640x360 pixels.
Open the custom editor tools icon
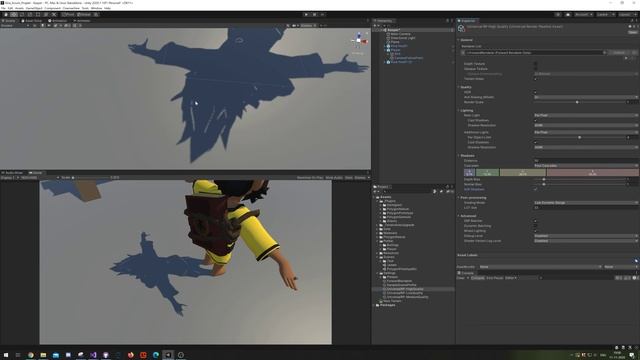tap(54, 14)
